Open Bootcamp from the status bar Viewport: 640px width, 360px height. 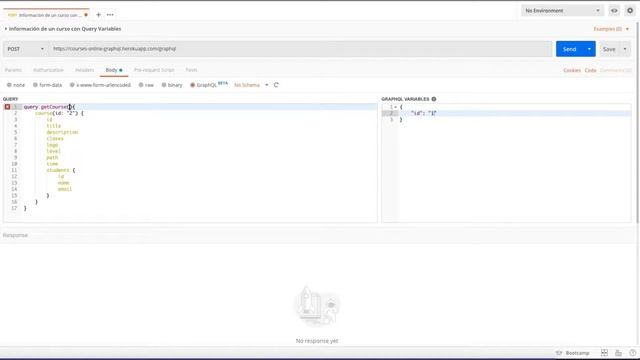tap(573, 353)
